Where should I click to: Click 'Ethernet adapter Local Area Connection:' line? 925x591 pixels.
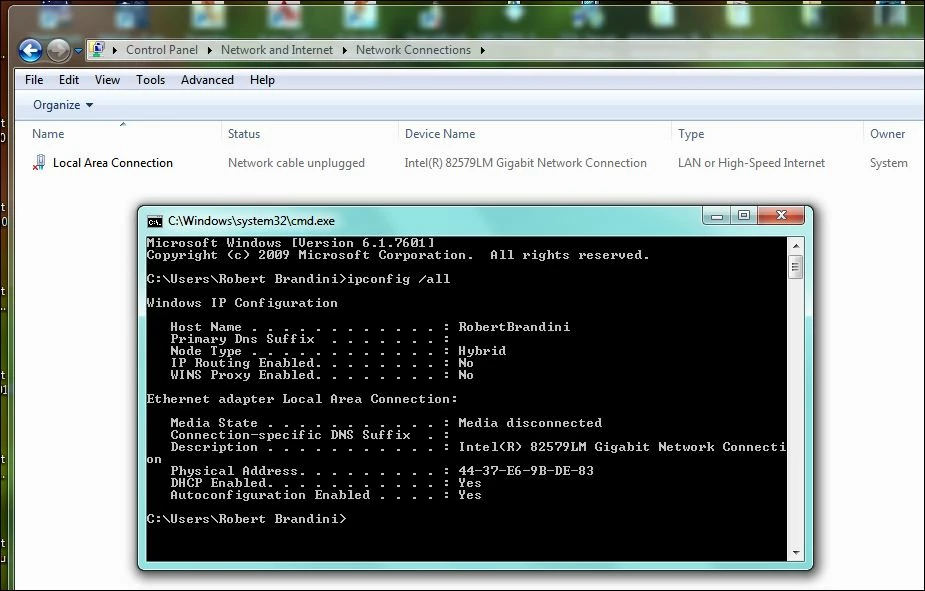point(302,399)
